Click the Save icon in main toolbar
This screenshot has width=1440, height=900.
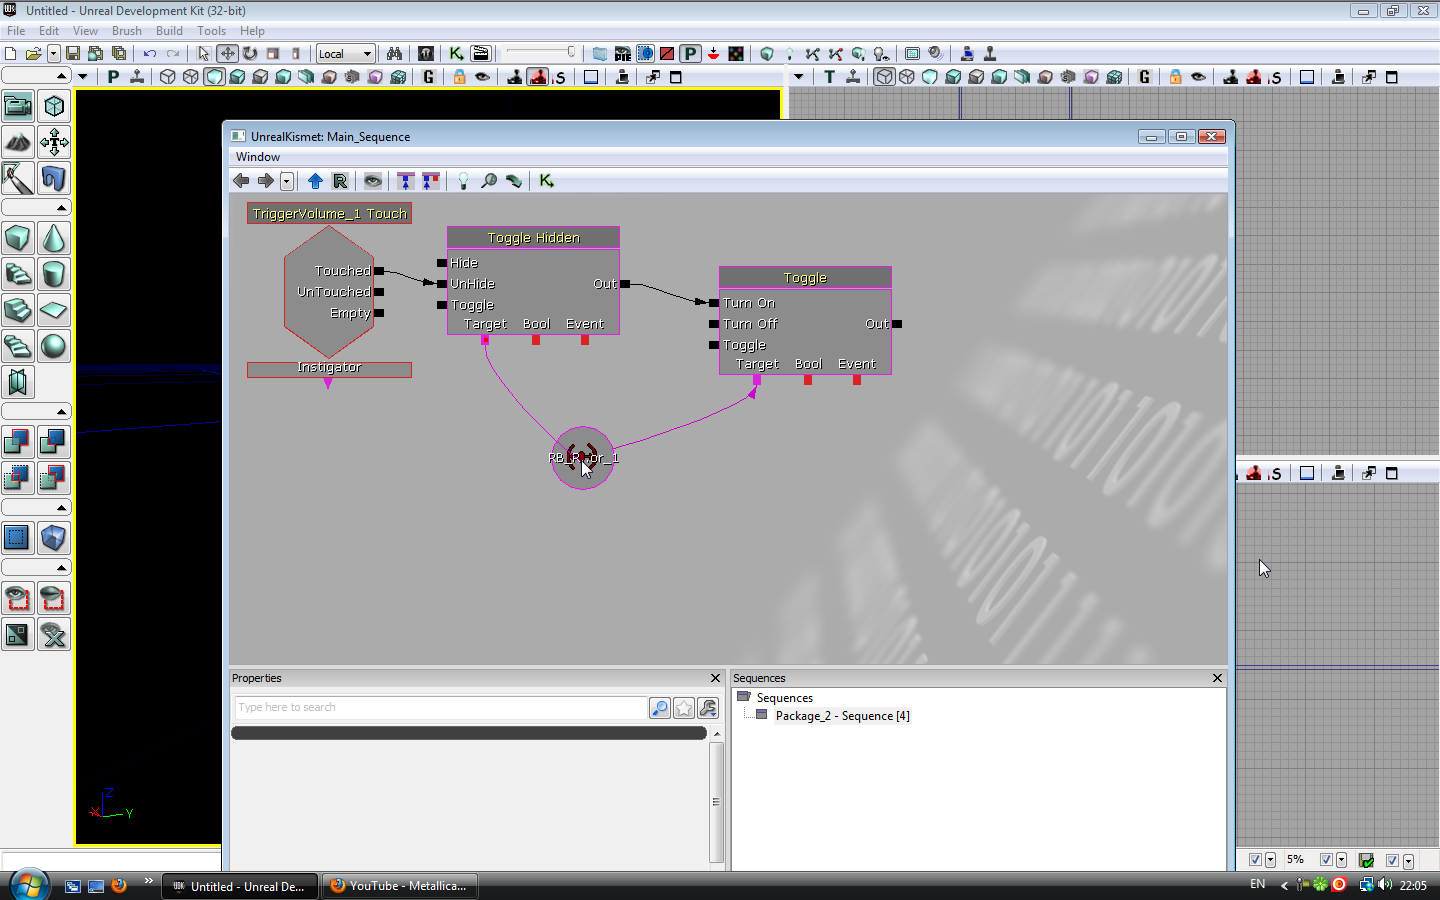tap(73, 54)
